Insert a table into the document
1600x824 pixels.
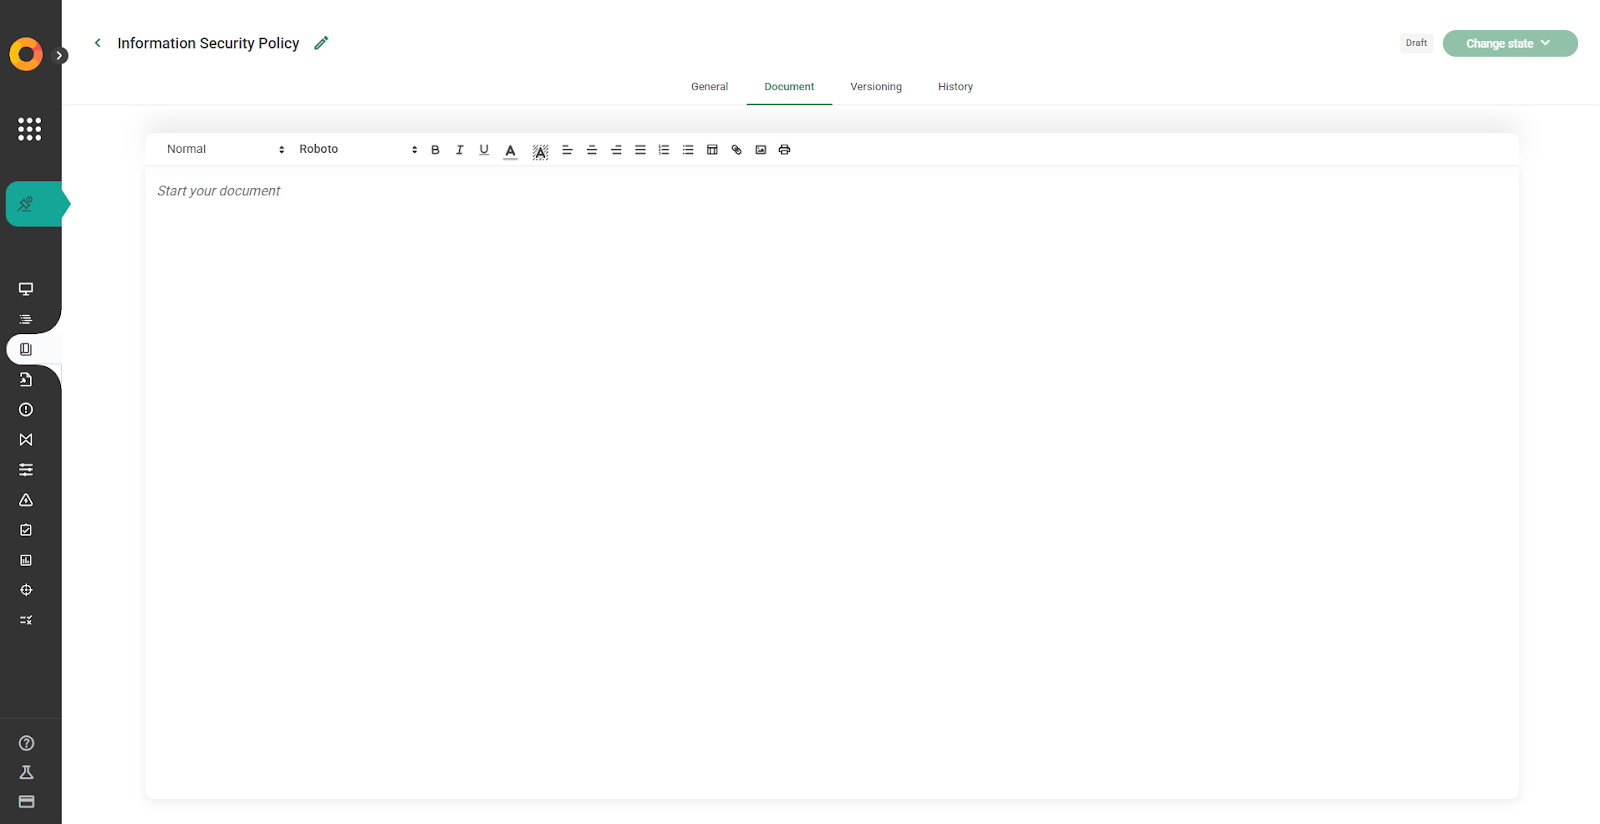712,150
